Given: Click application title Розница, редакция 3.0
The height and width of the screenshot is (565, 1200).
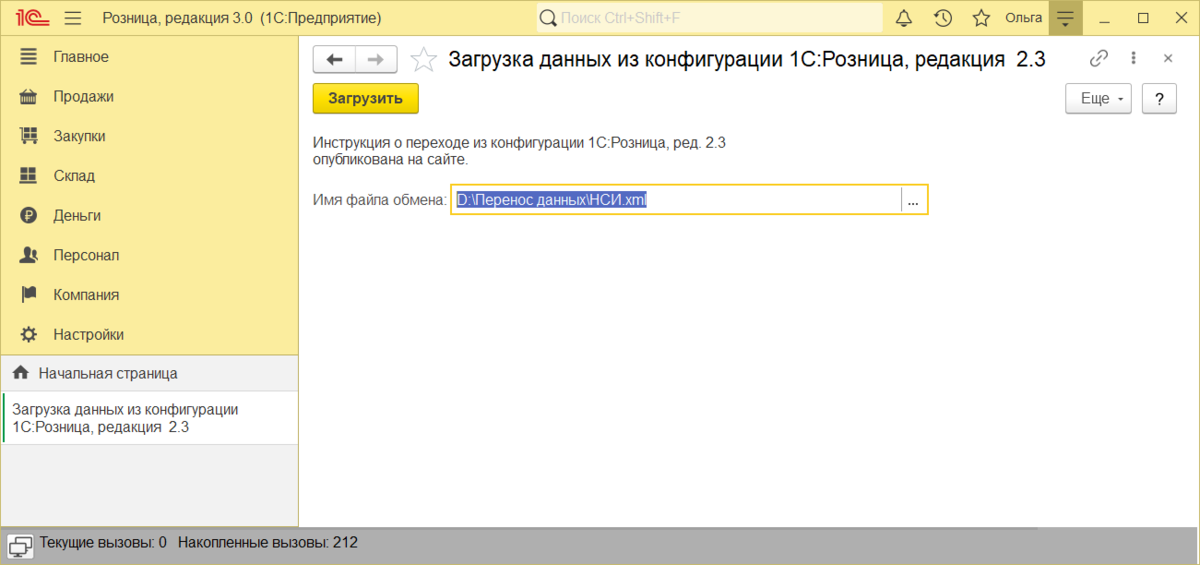Looking at the screenshot, I should pyautogui.click(x=242, y=18).
